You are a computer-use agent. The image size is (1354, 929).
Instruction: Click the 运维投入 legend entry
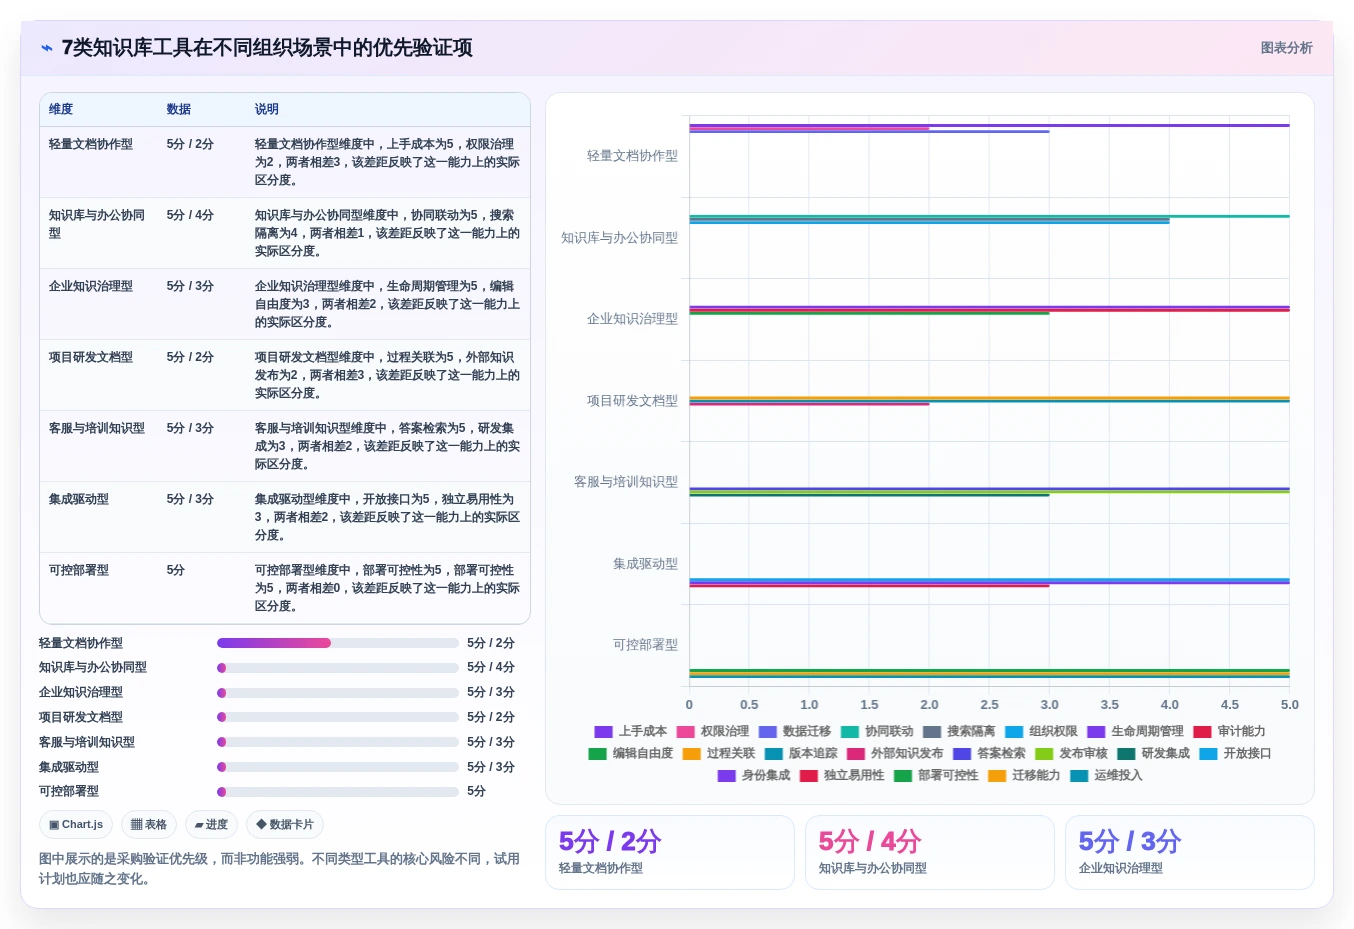pyautogui.click(x=1106, y=776)
